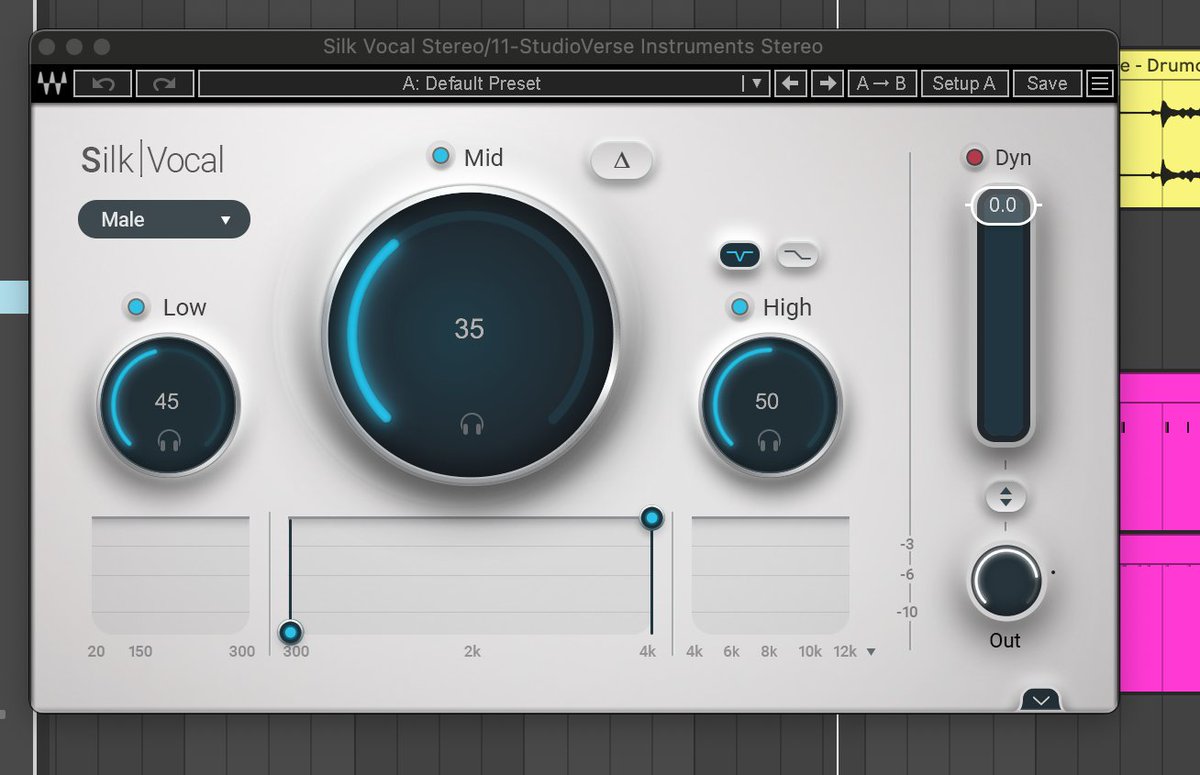The width and height of the screenshot is (1200, 775).
Task: Expand the bottom panel chevron
Action: click(1041, 700)
